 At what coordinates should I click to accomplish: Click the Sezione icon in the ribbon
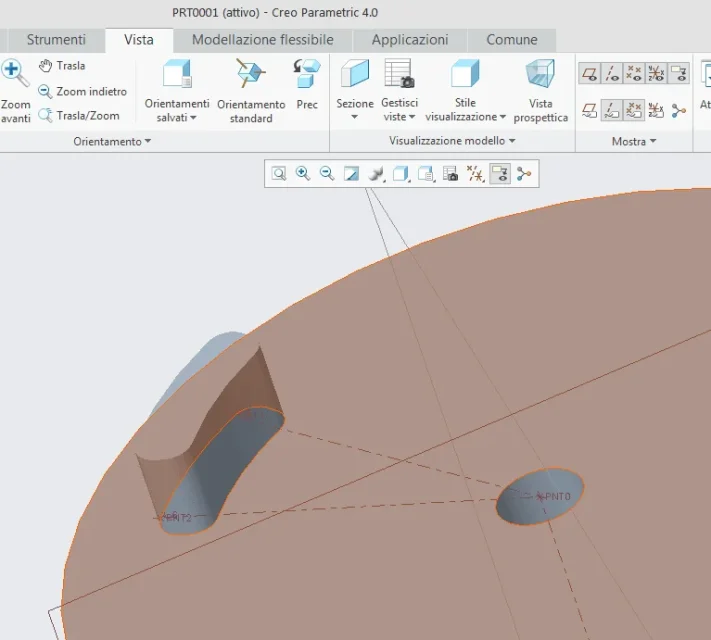(355, 73)
